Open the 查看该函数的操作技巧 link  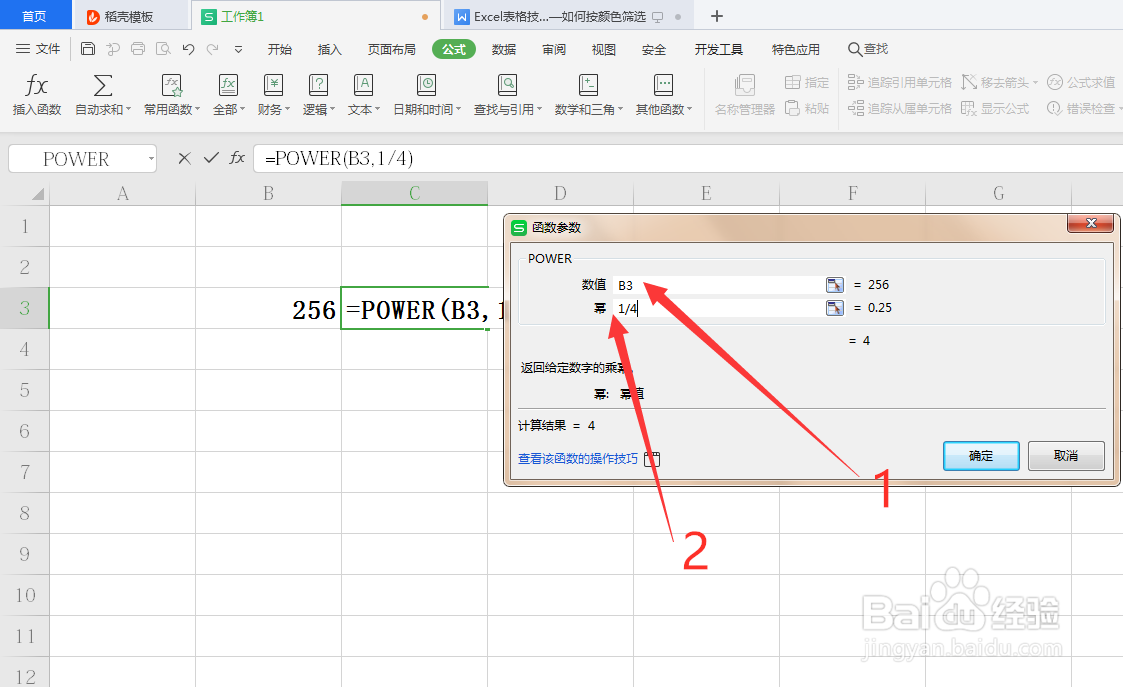[x=578, y=458]
